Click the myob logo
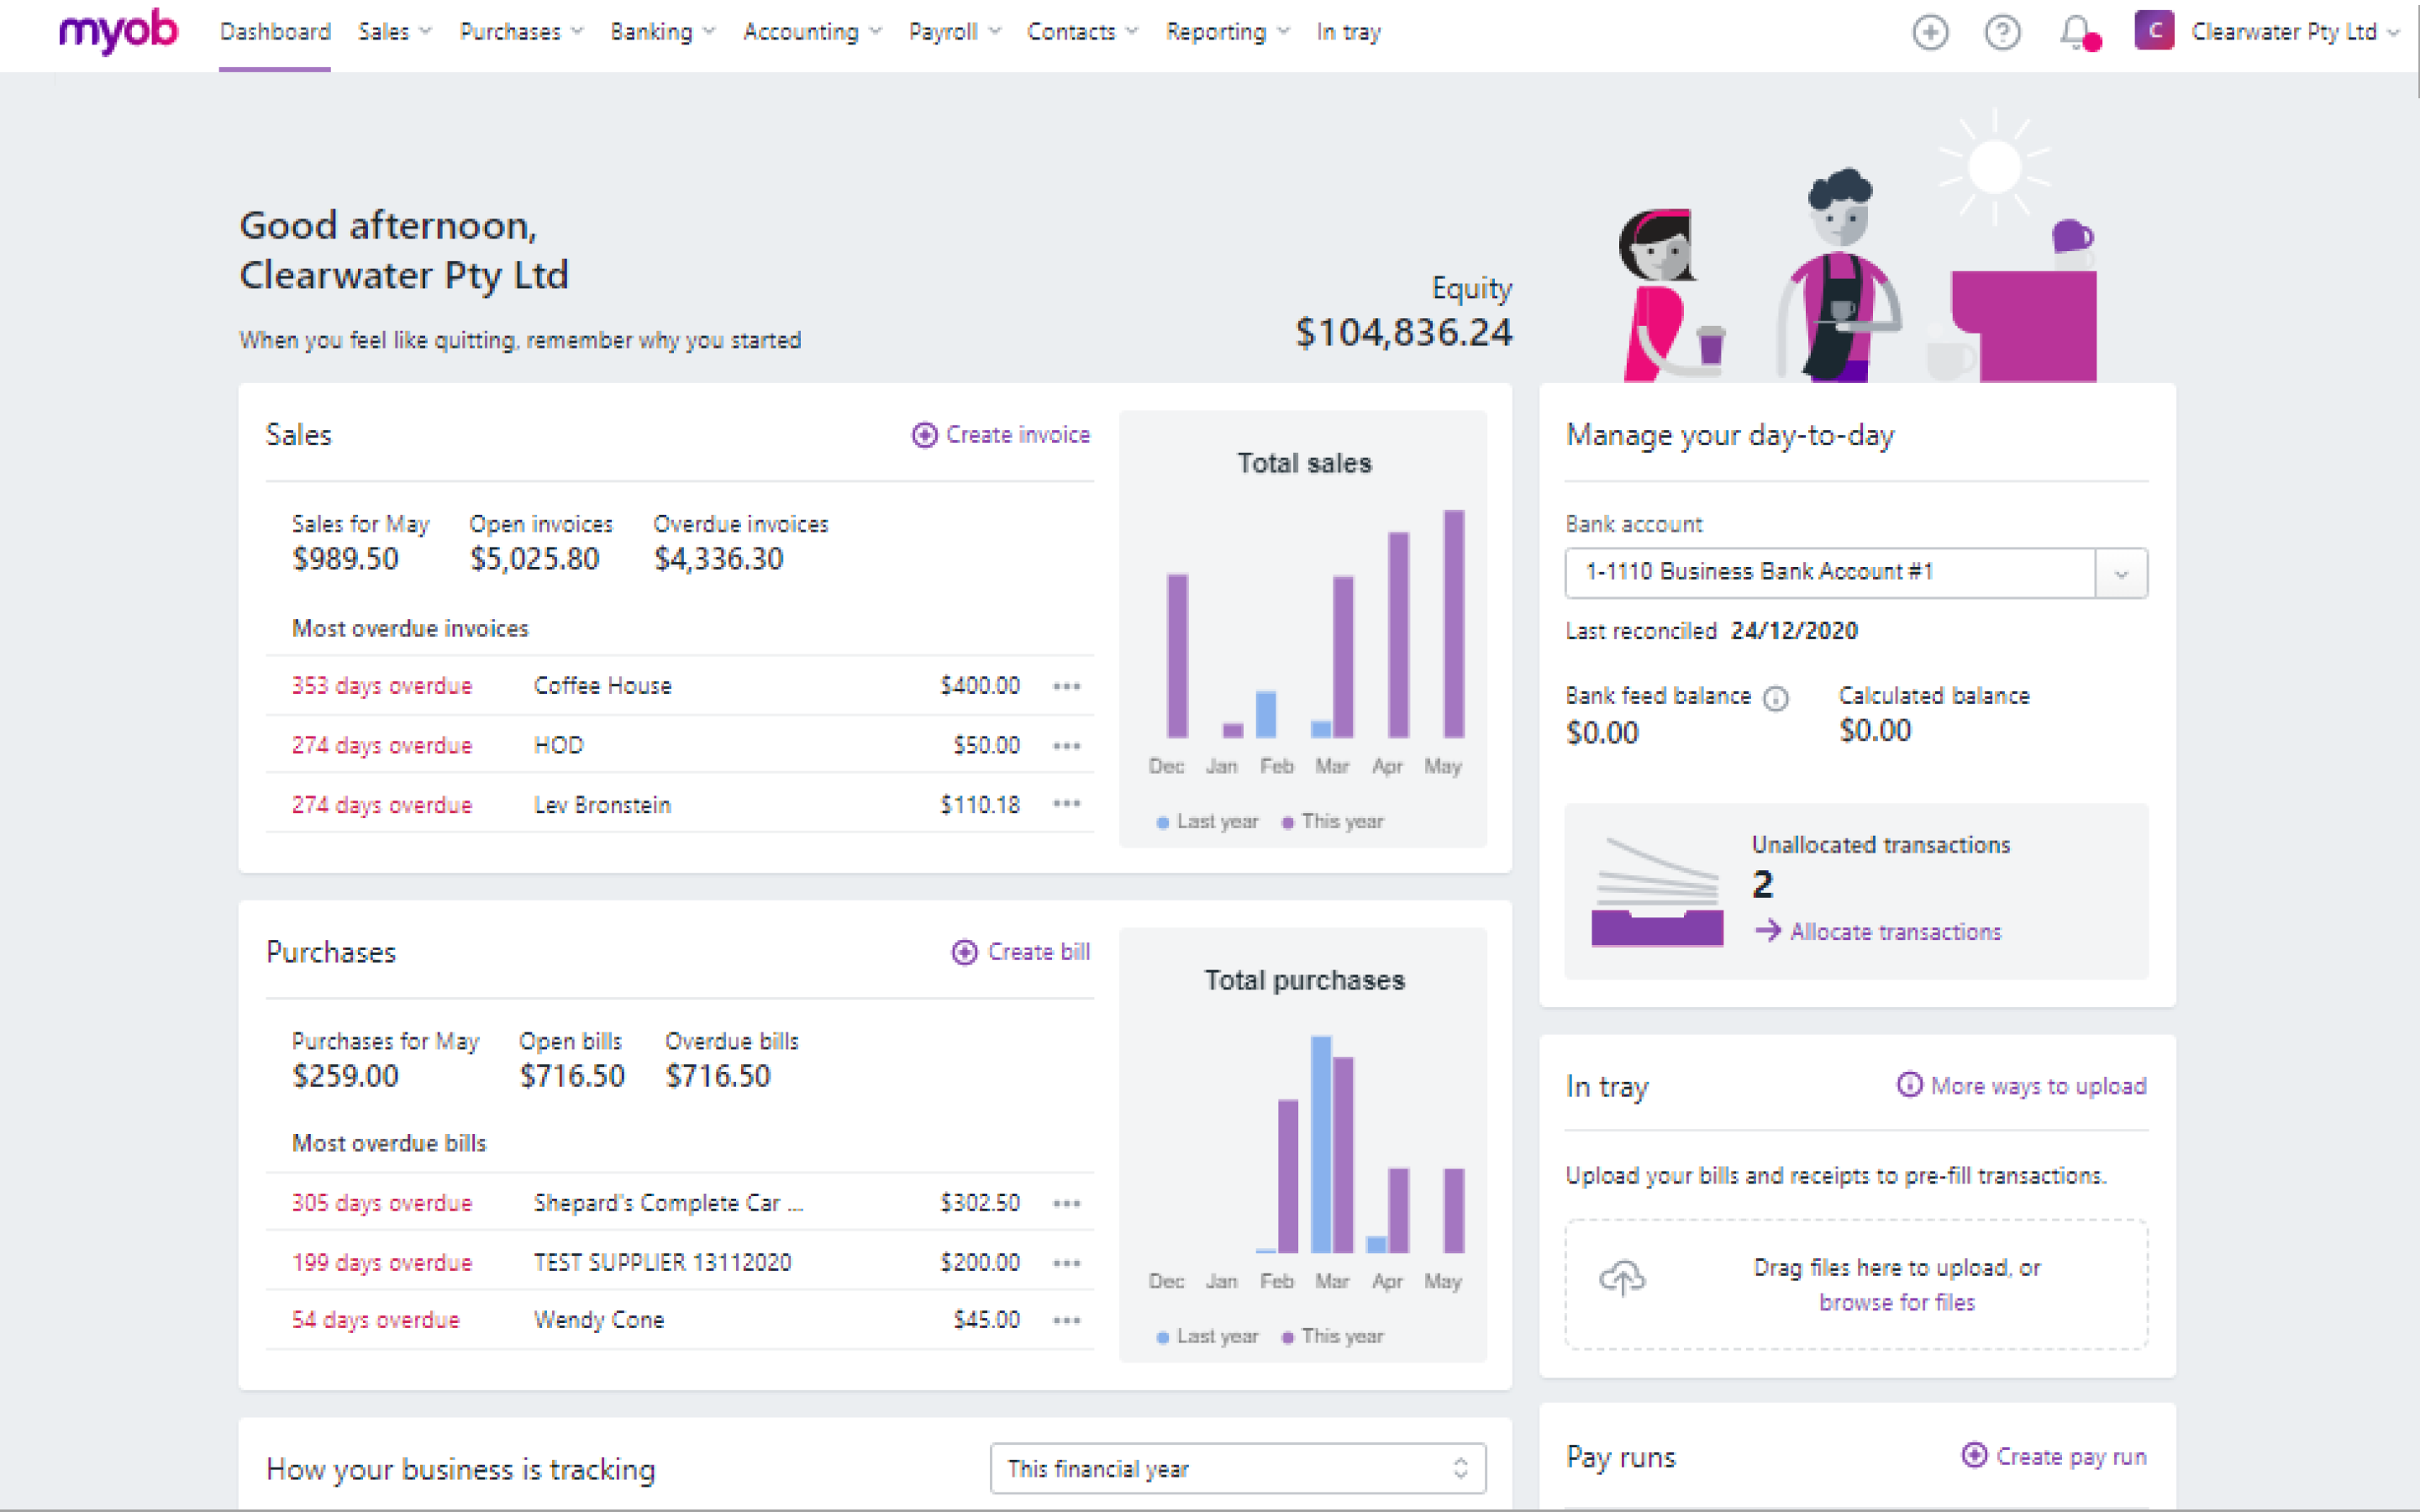The image size is (2420, 1512). pos(118,33)
